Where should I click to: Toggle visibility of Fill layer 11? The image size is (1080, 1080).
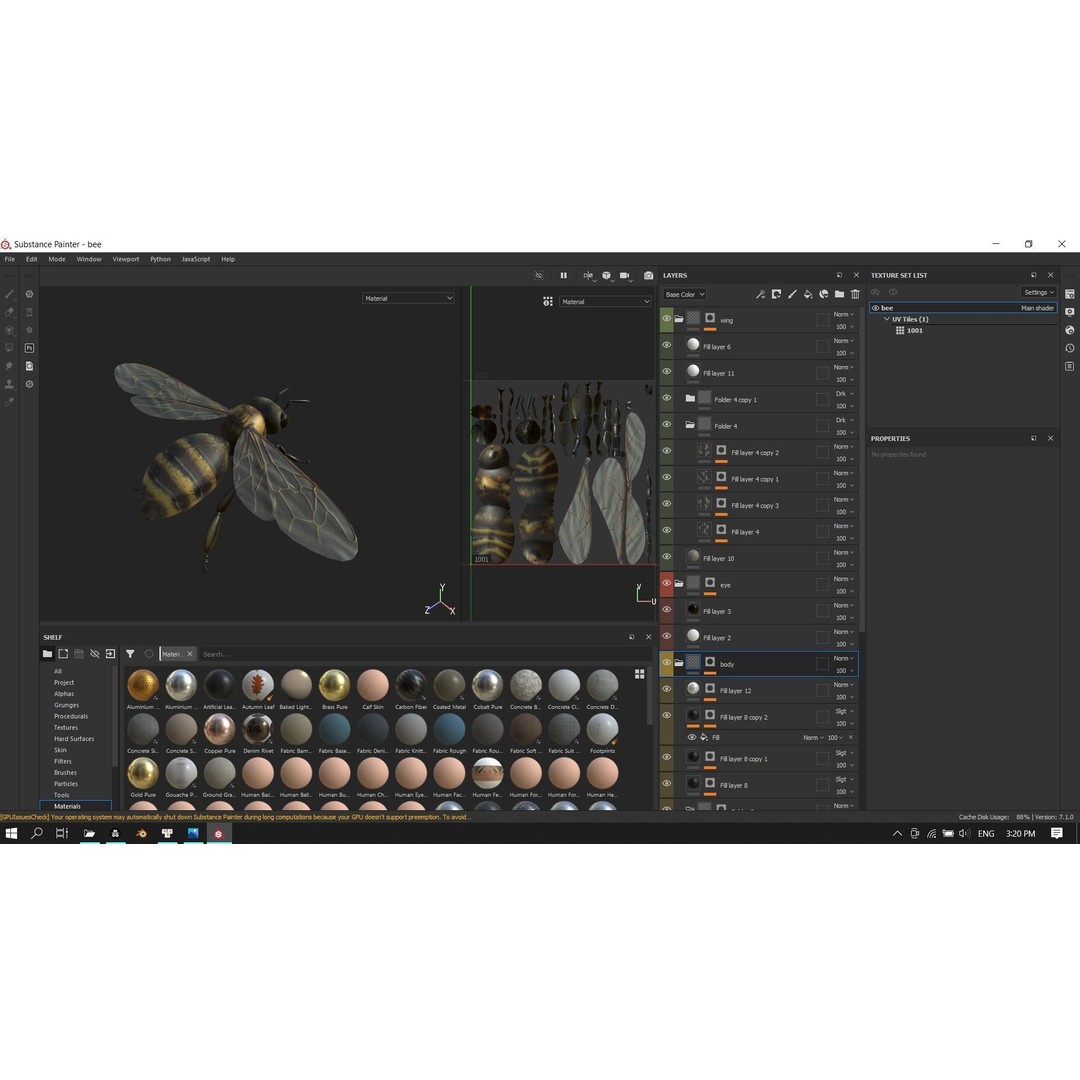pos(666,372)
